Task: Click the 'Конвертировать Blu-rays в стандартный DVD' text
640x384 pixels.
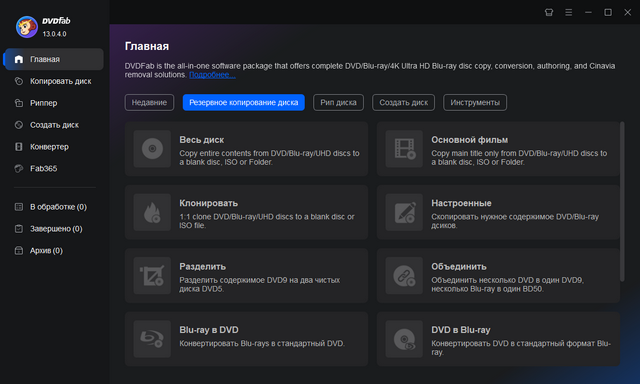Action: pos(262,344)
